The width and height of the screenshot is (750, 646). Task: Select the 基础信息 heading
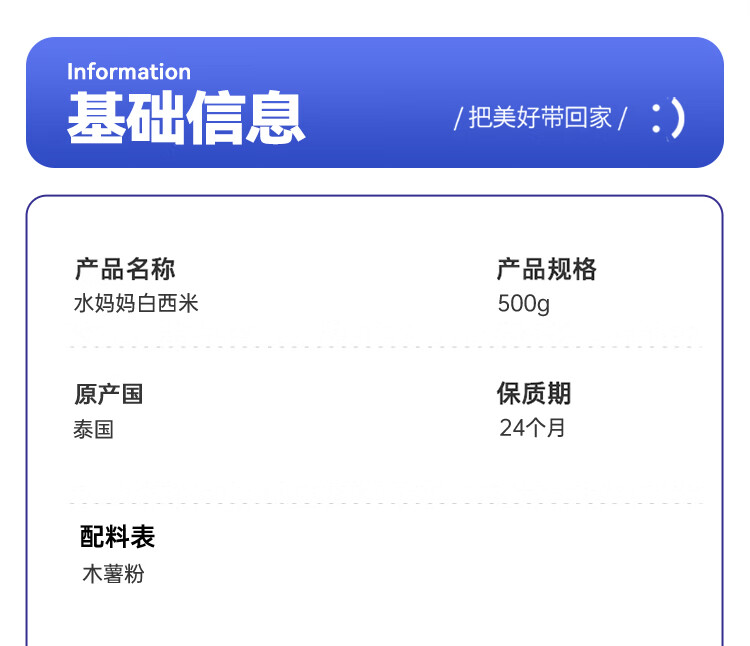[x=186, y=118]
